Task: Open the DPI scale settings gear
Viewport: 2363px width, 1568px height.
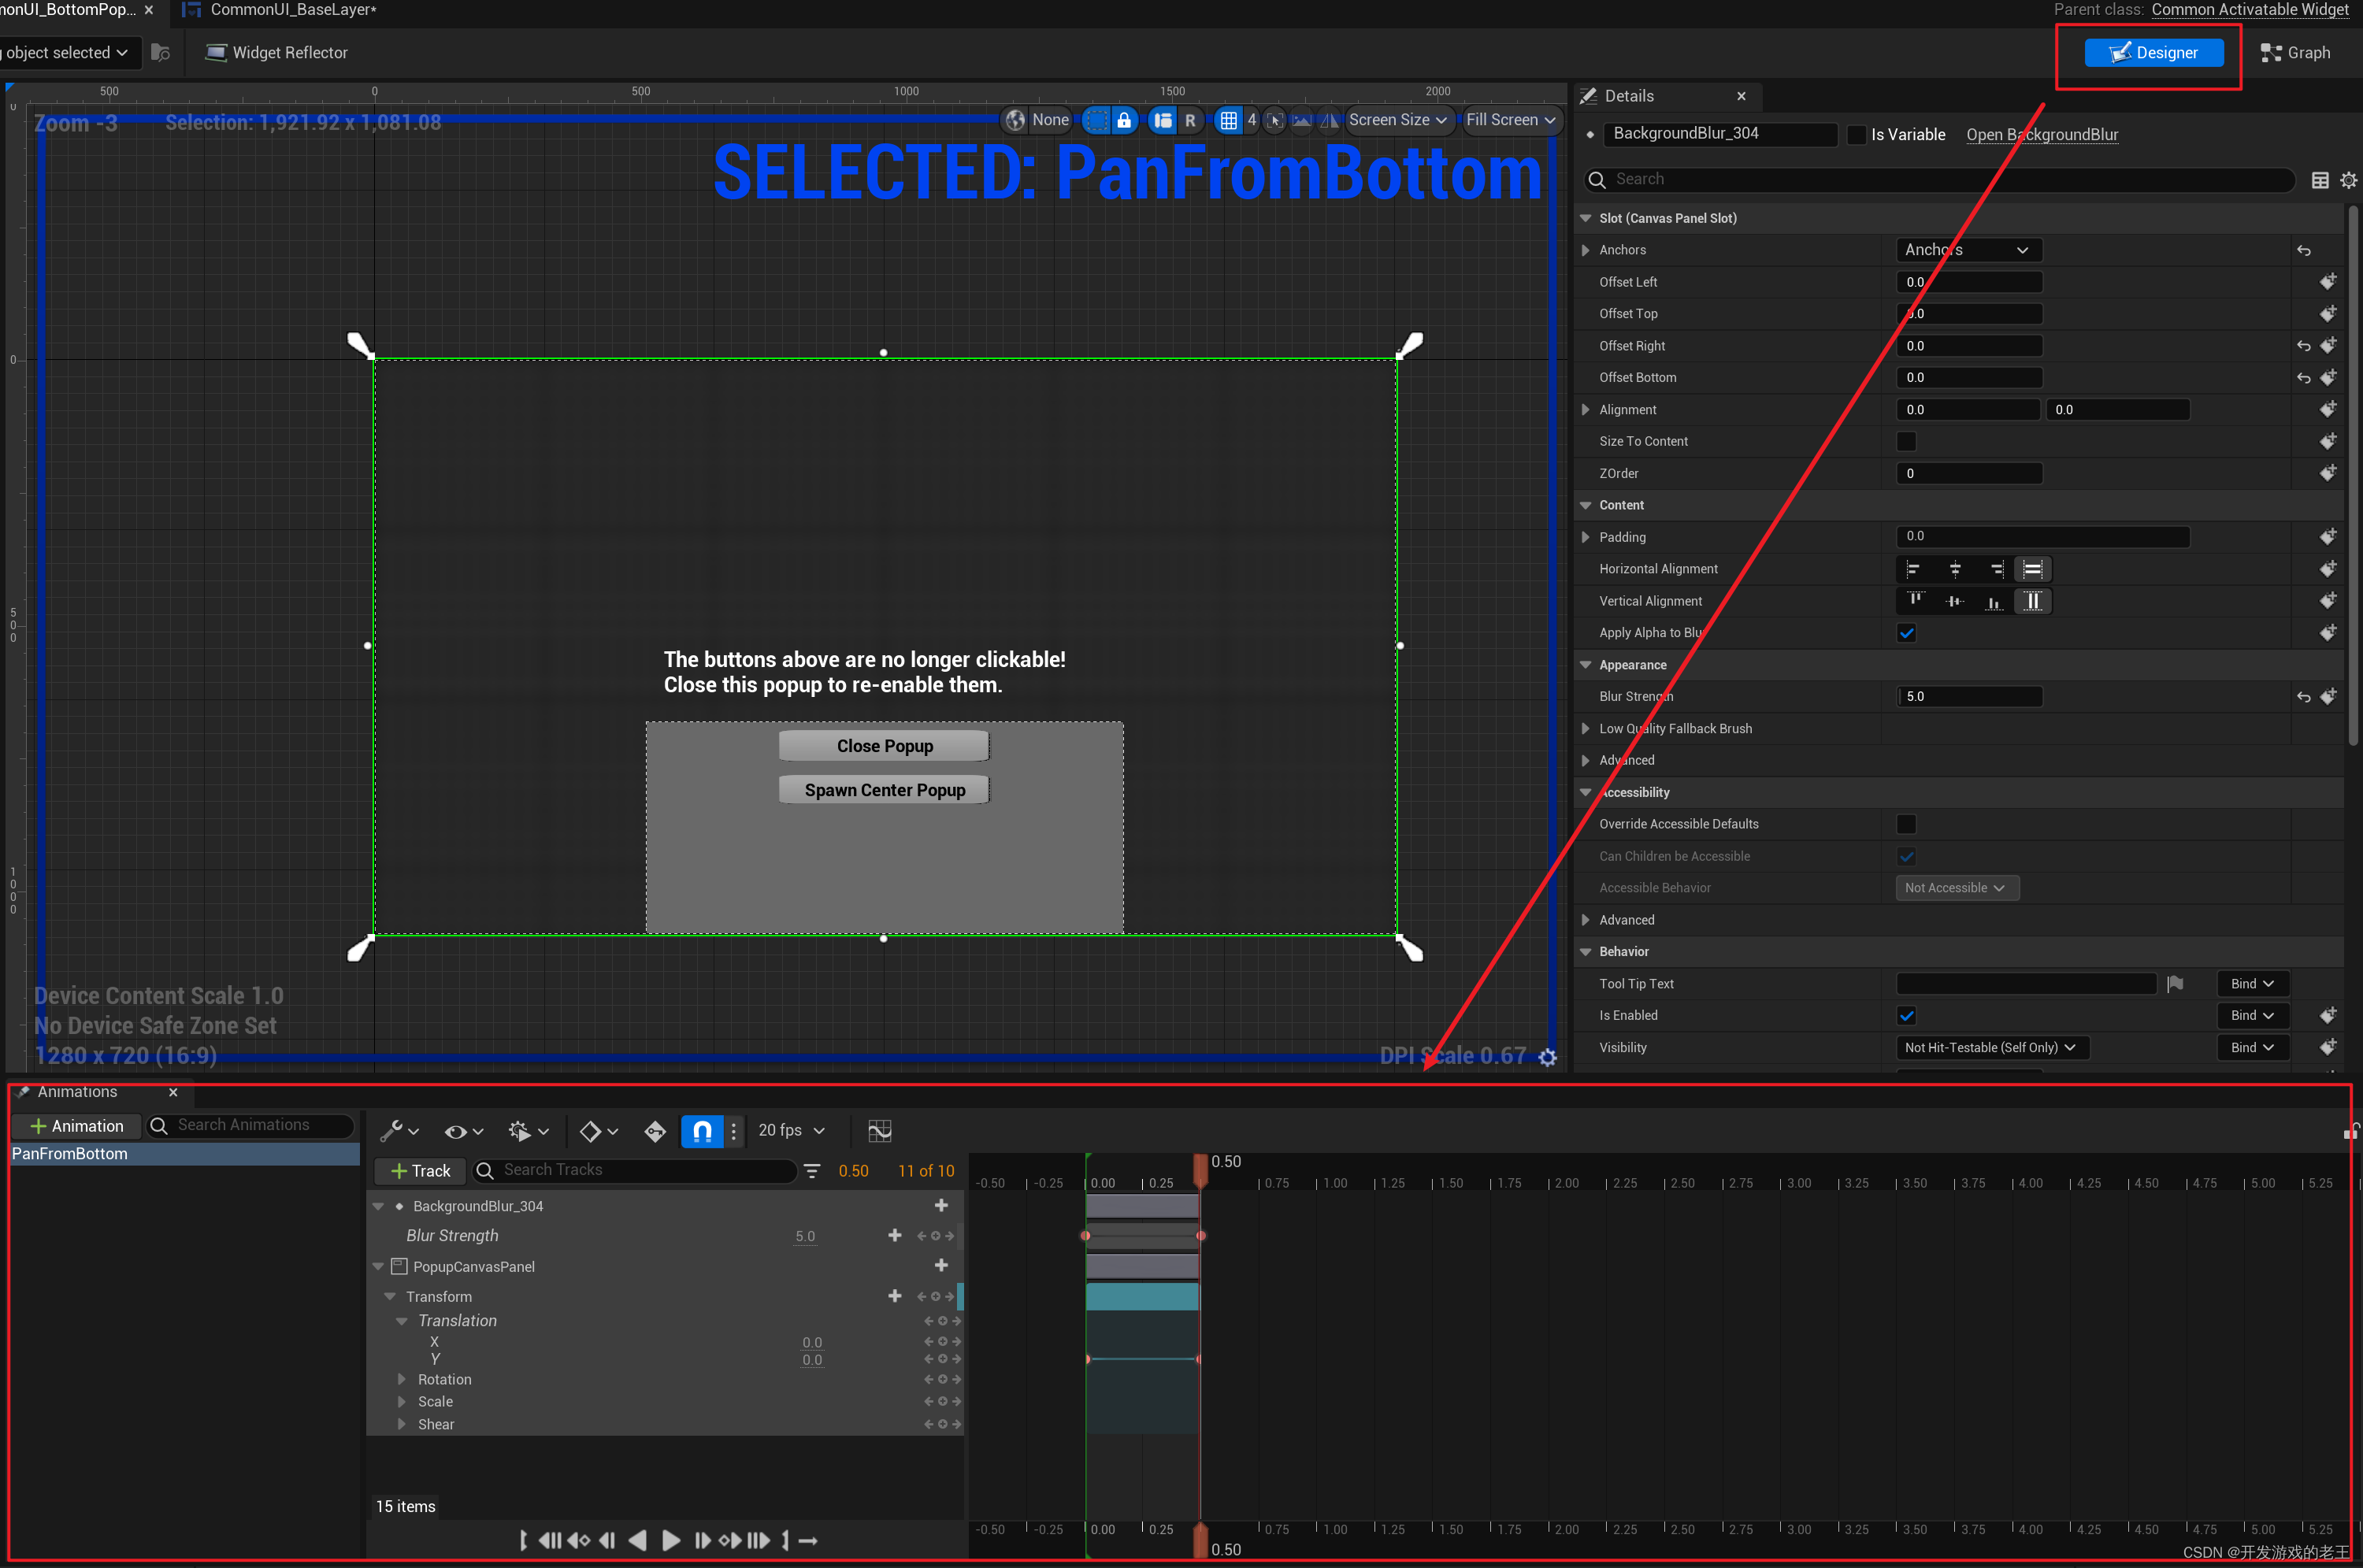Action: [1547, 1057]
